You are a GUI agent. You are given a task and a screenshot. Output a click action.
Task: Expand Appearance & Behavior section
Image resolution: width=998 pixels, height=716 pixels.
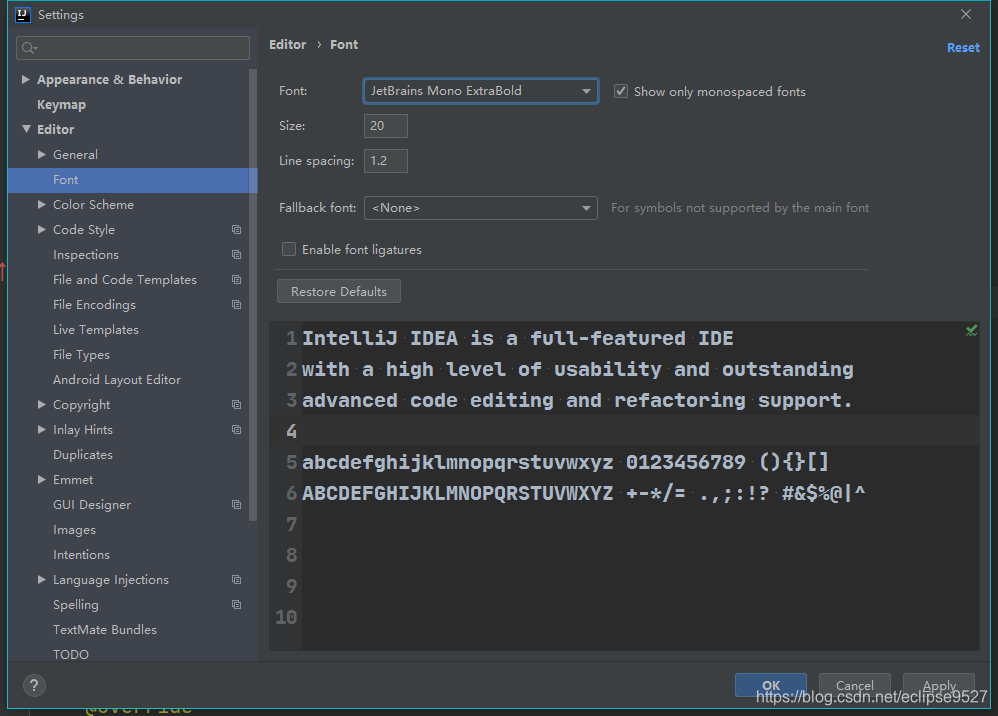tap(26, 80)
